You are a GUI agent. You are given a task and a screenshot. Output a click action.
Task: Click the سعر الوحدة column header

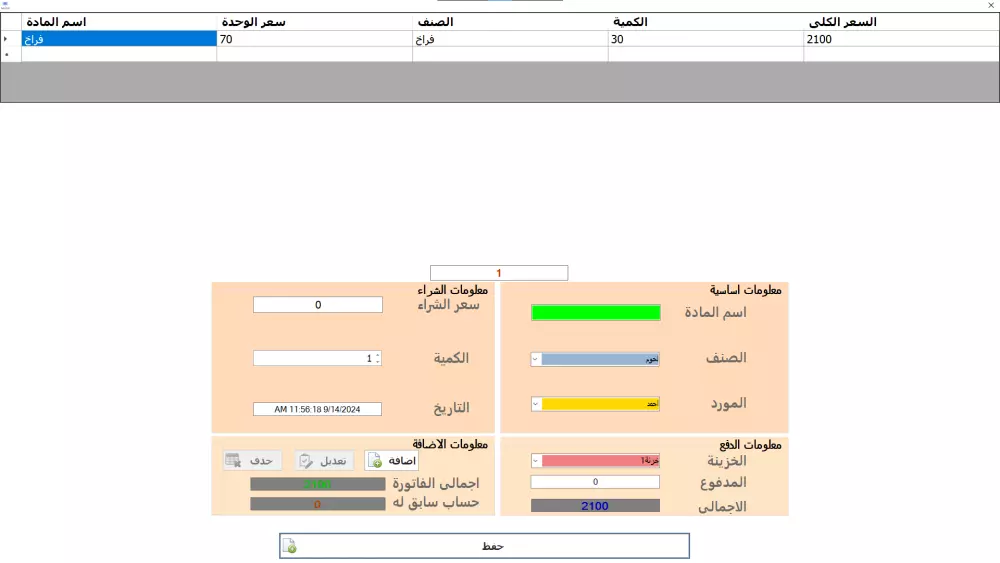coord(314,22)
